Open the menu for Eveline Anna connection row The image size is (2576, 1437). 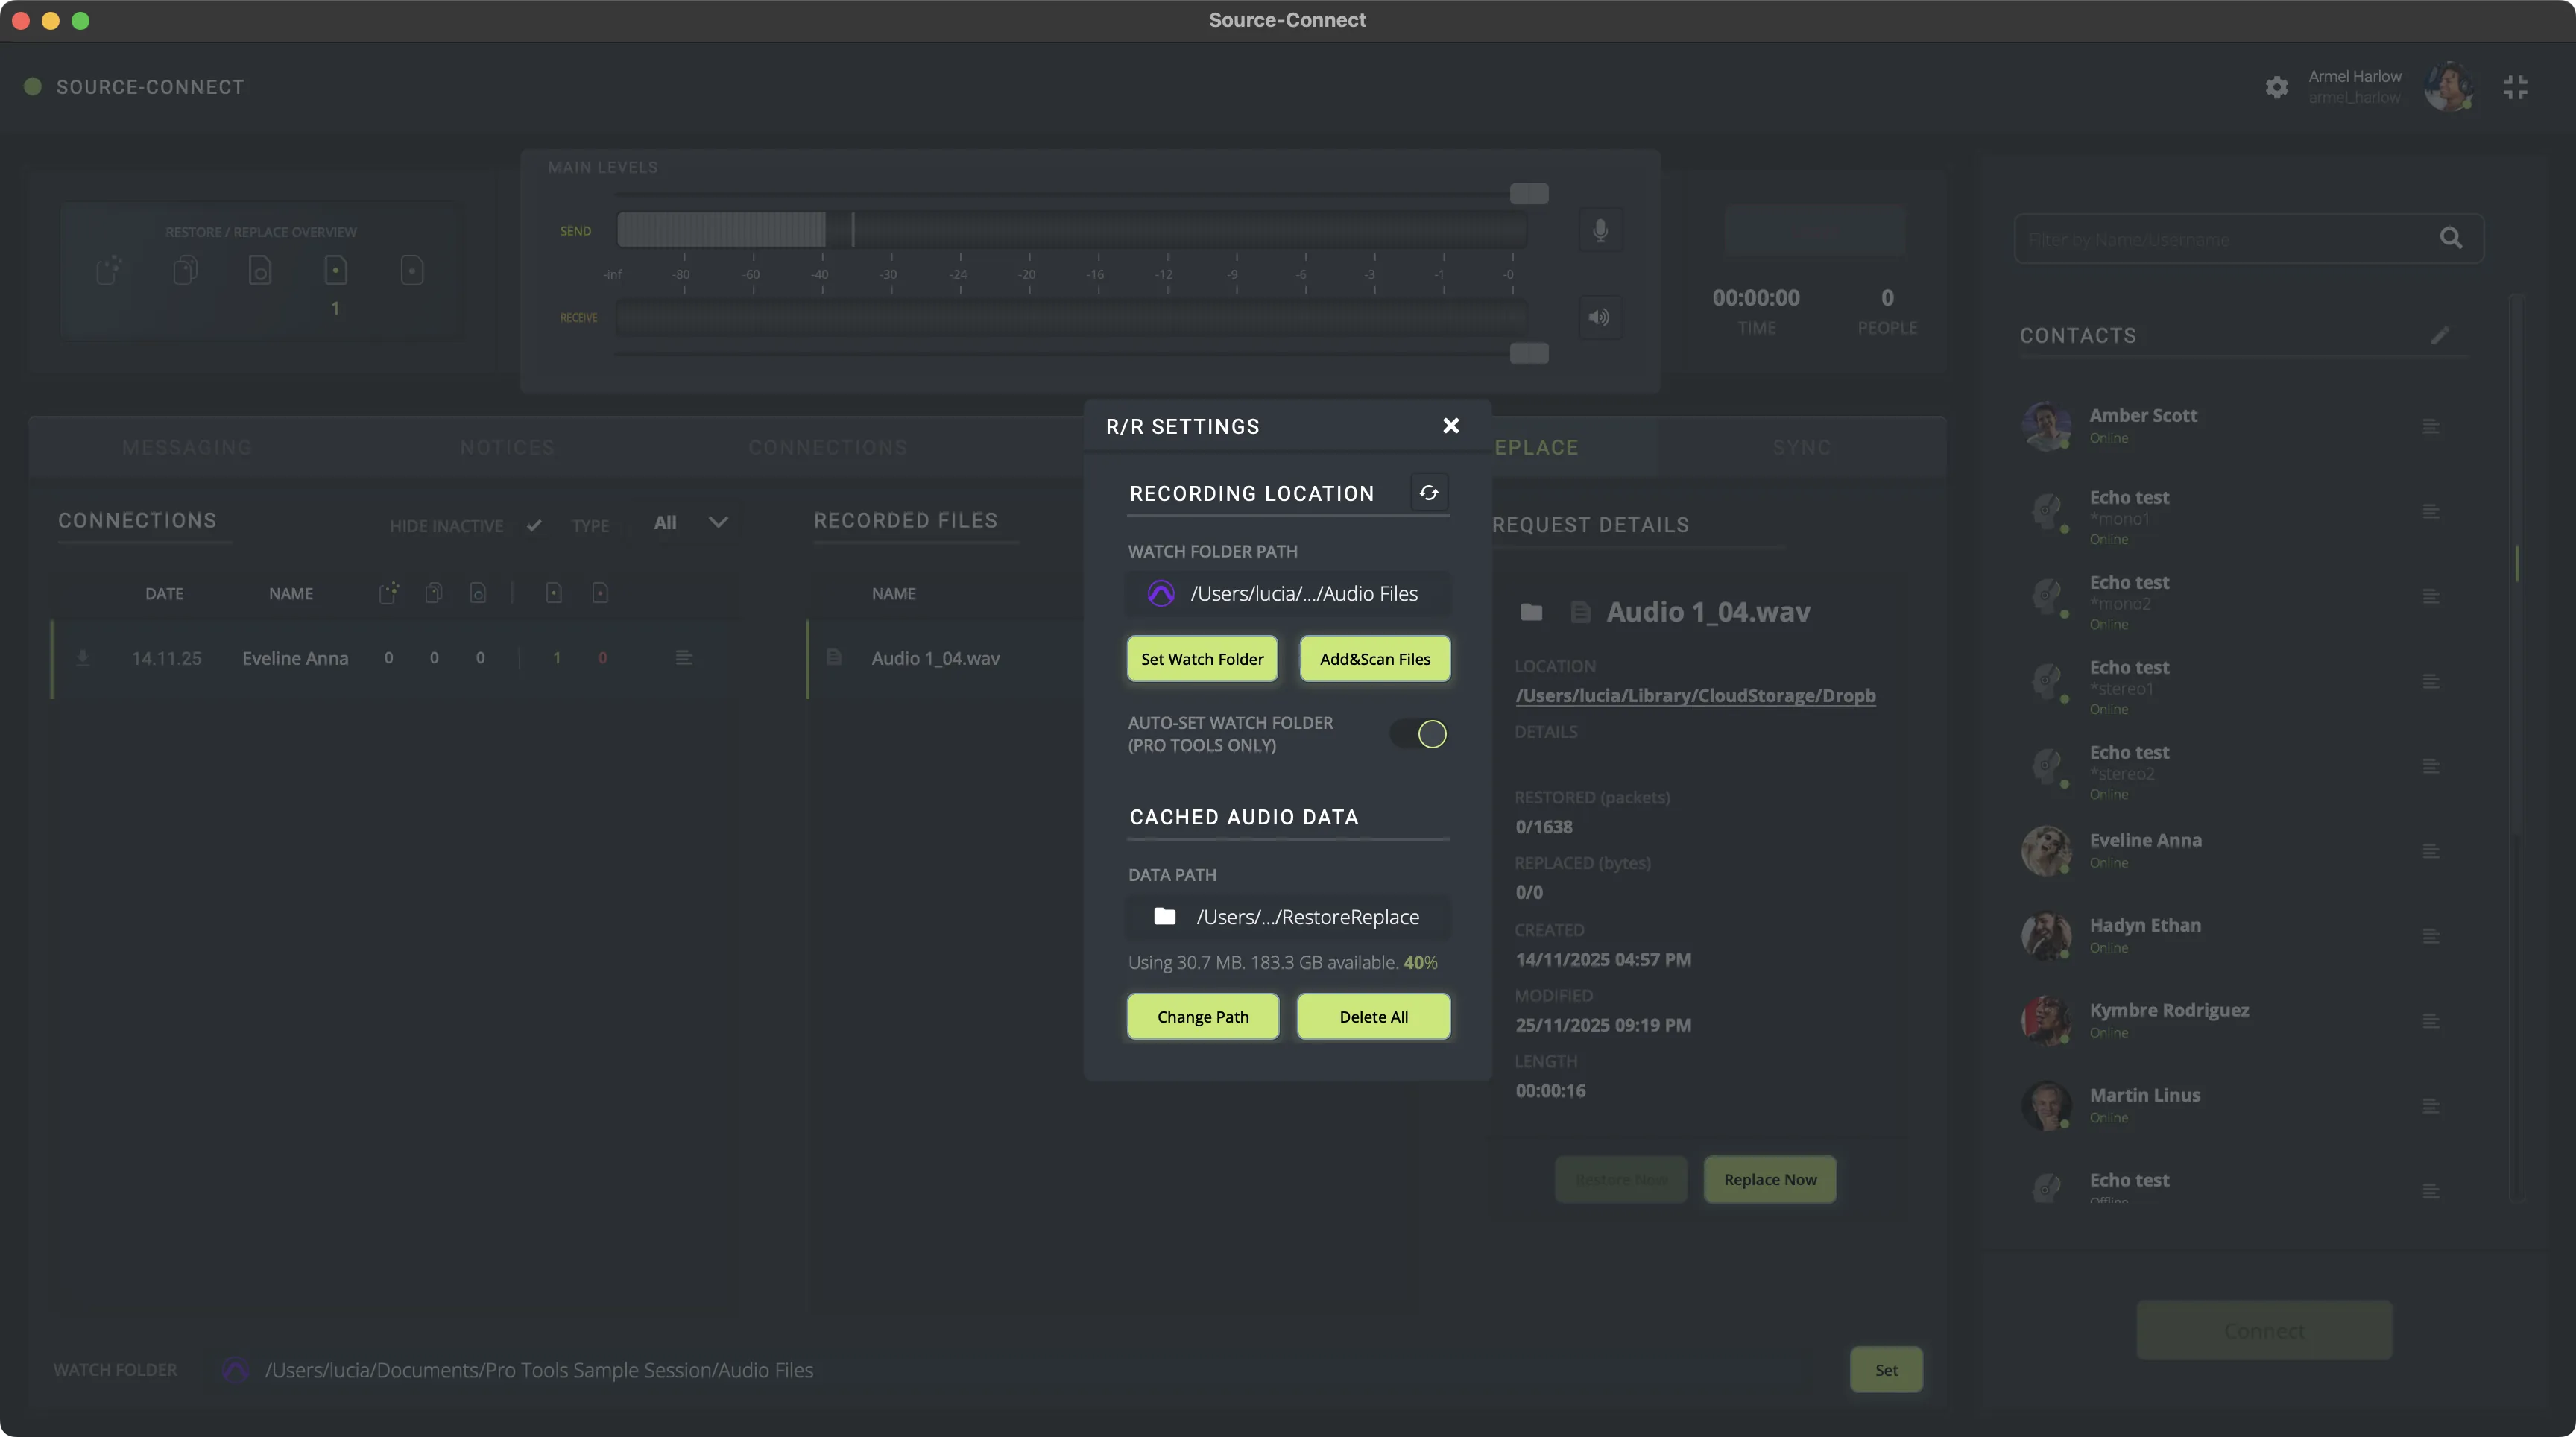point(684,658)
